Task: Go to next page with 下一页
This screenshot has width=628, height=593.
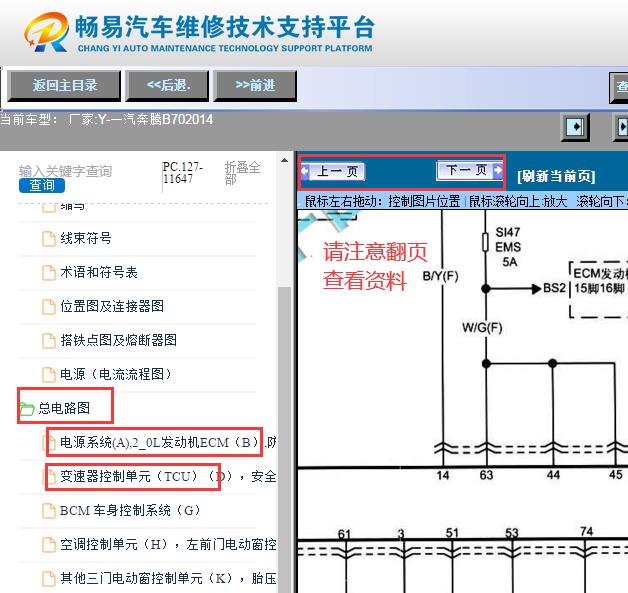Action: 469,170
